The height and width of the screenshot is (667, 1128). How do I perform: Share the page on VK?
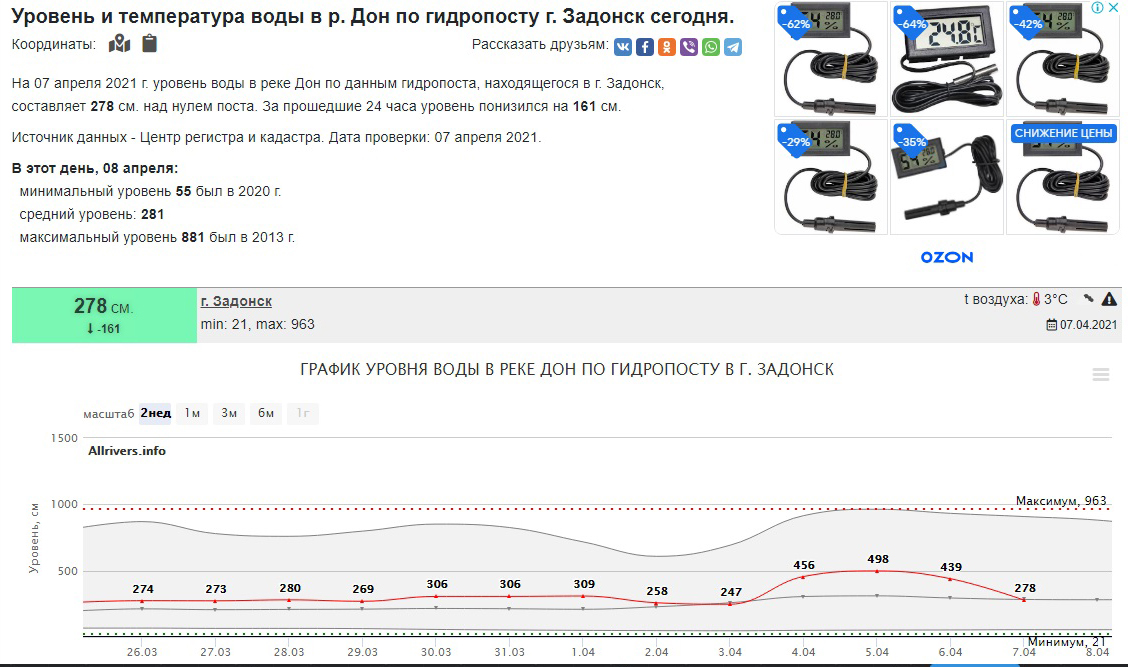click(x=623, y=47)
